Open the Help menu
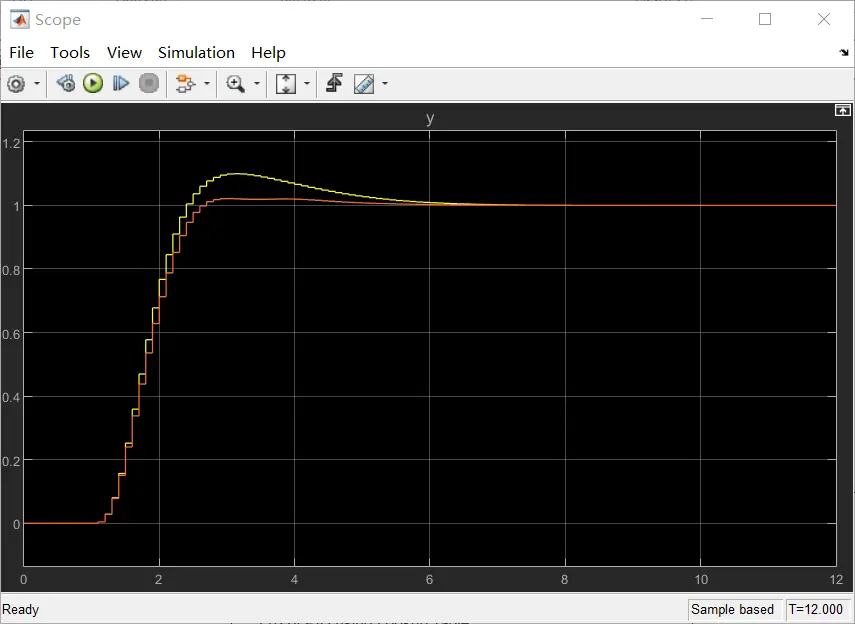Viewport: 855px width, 624px height. (x=268, y=52)
